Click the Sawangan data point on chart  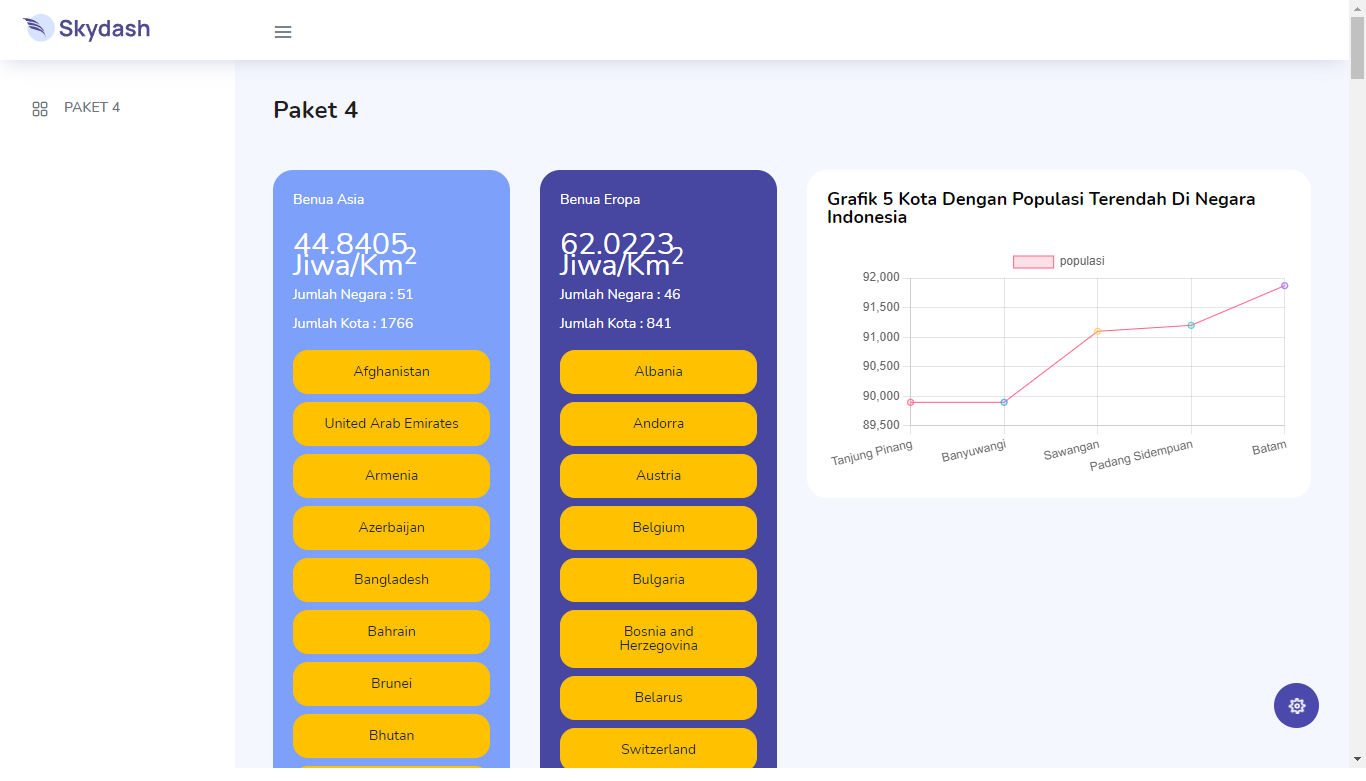point(1097,331)
